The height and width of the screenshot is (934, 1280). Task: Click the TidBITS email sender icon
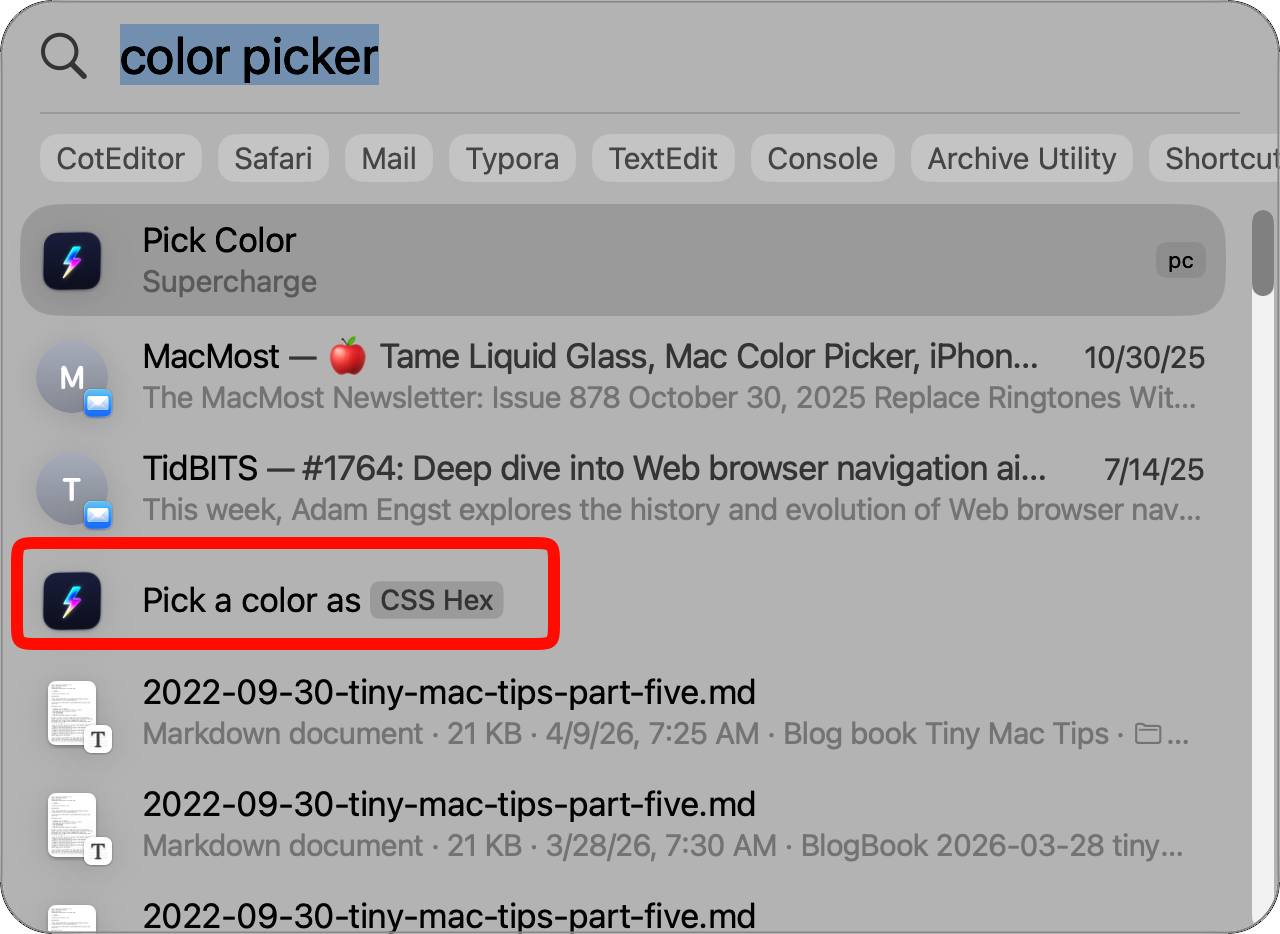[x=73, y=489]
